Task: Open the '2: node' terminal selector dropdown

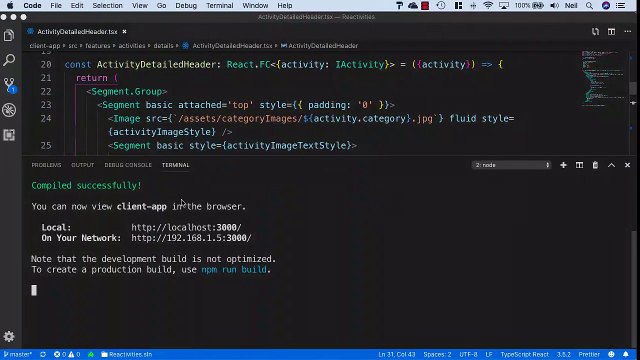Action: coord(512,165)
